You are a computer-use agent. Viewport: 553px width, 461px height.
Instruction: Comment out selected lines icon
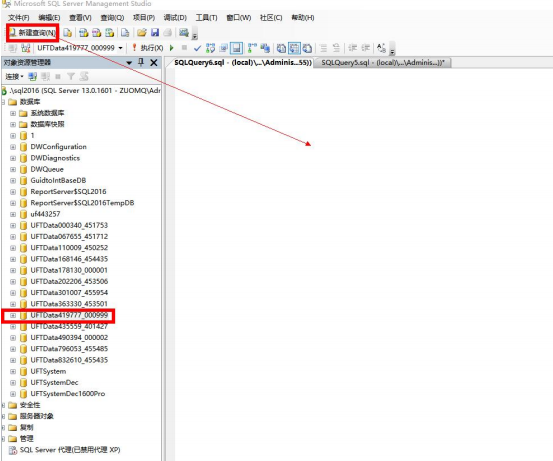tap(323, 48)
